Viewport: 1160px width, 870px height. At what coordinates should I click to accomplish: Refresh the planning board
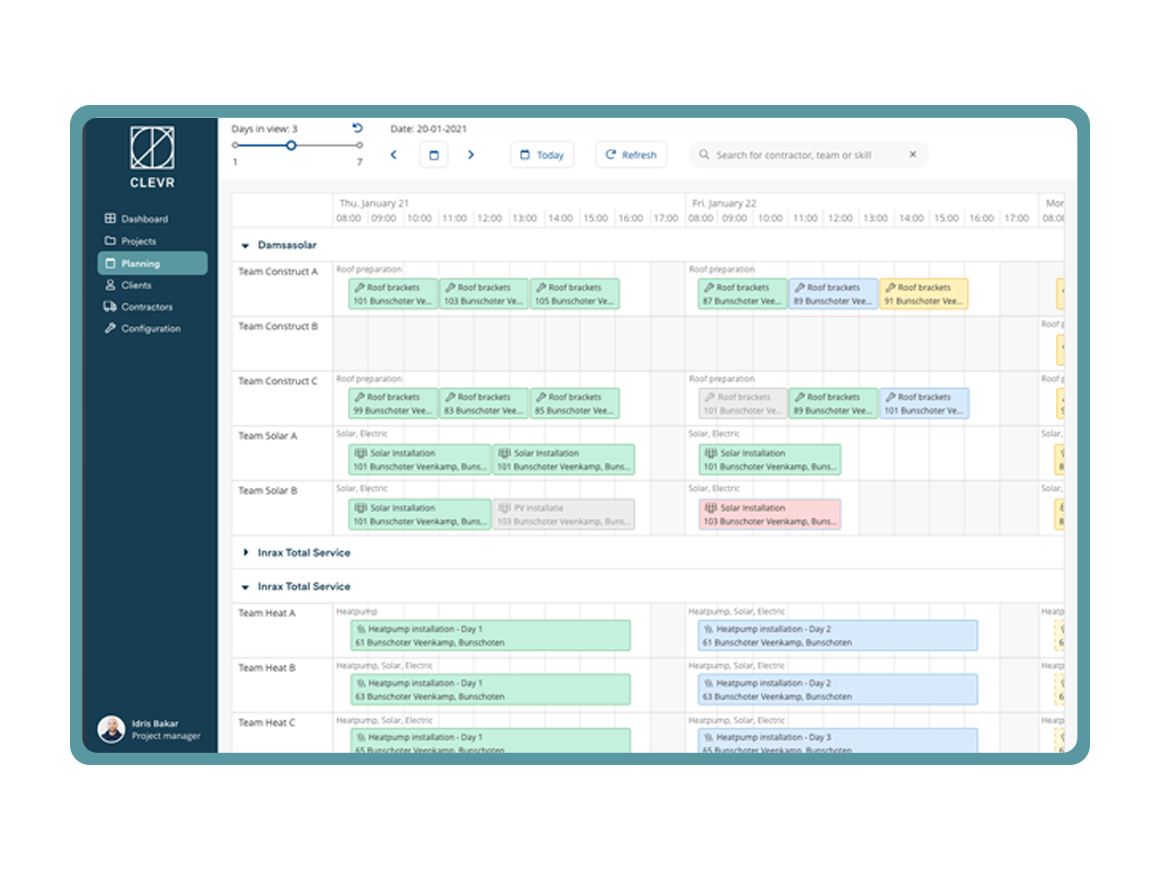[x=631, y=155]
